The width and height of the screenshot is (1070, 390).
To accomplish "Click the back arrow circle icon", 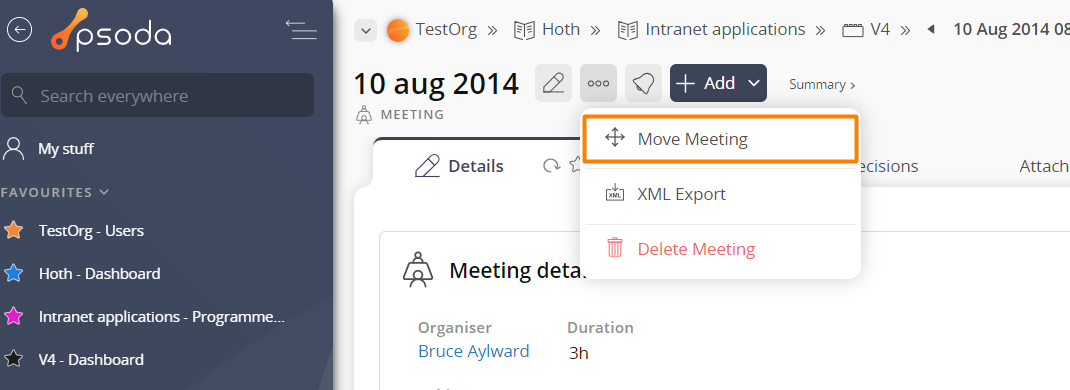I will pyautogui.click(x=19, y=29).
